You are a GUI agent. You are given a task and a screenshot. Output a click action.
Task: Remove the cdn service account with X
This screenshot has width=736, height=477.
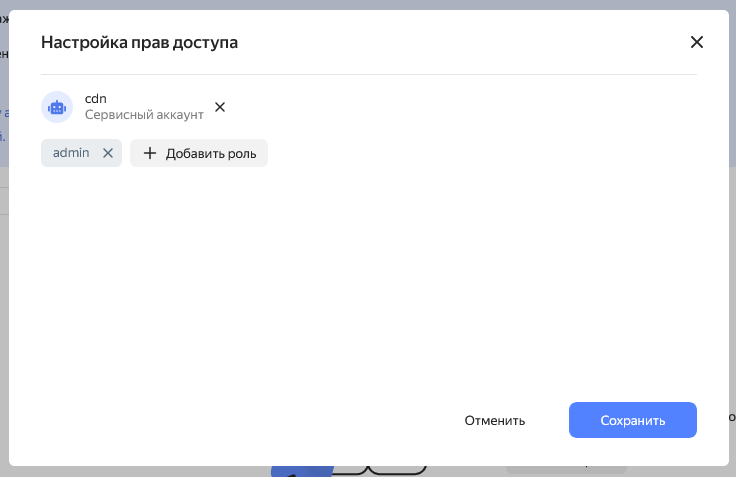coord(220,107)
